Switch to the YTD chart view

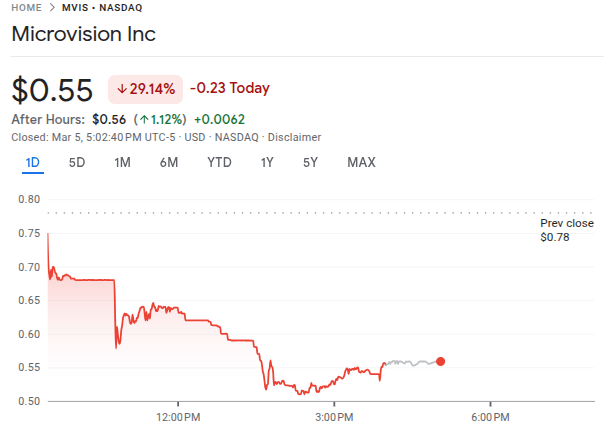pyautogui.click(x=219, y=163)
